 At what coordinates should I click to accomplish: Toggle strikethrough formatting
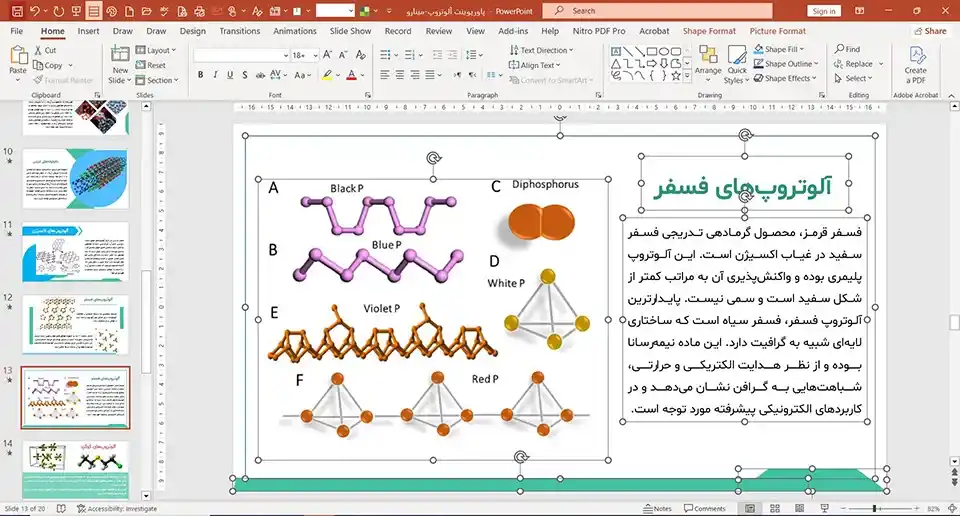(x=260, y=75)
